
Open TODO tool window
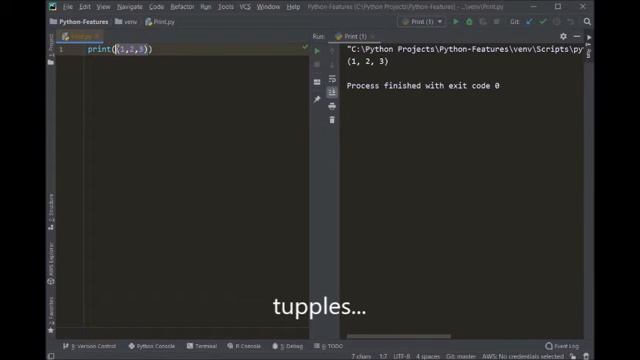coord(328,346)
